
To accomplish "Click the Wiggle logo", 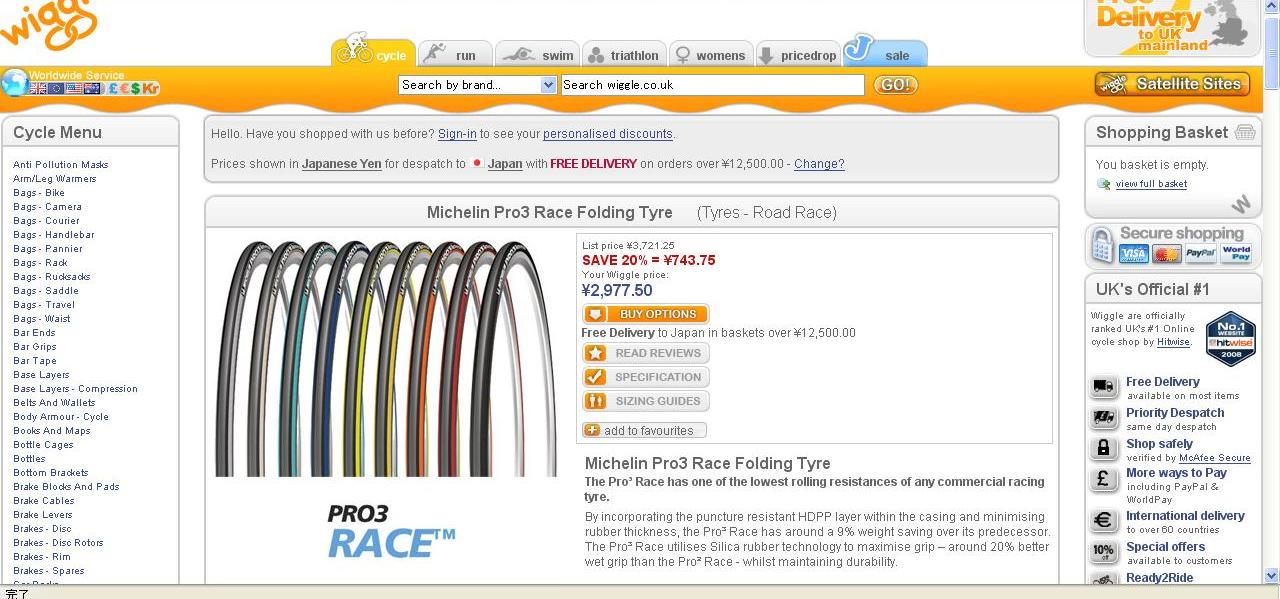I will tap(48, 25).
